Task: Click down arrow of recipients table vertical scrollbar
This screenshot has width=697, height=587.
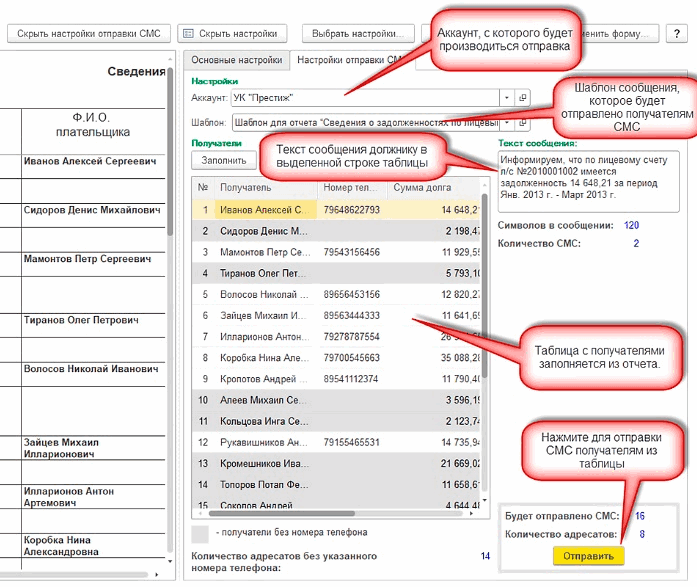Action: point(485,501)
